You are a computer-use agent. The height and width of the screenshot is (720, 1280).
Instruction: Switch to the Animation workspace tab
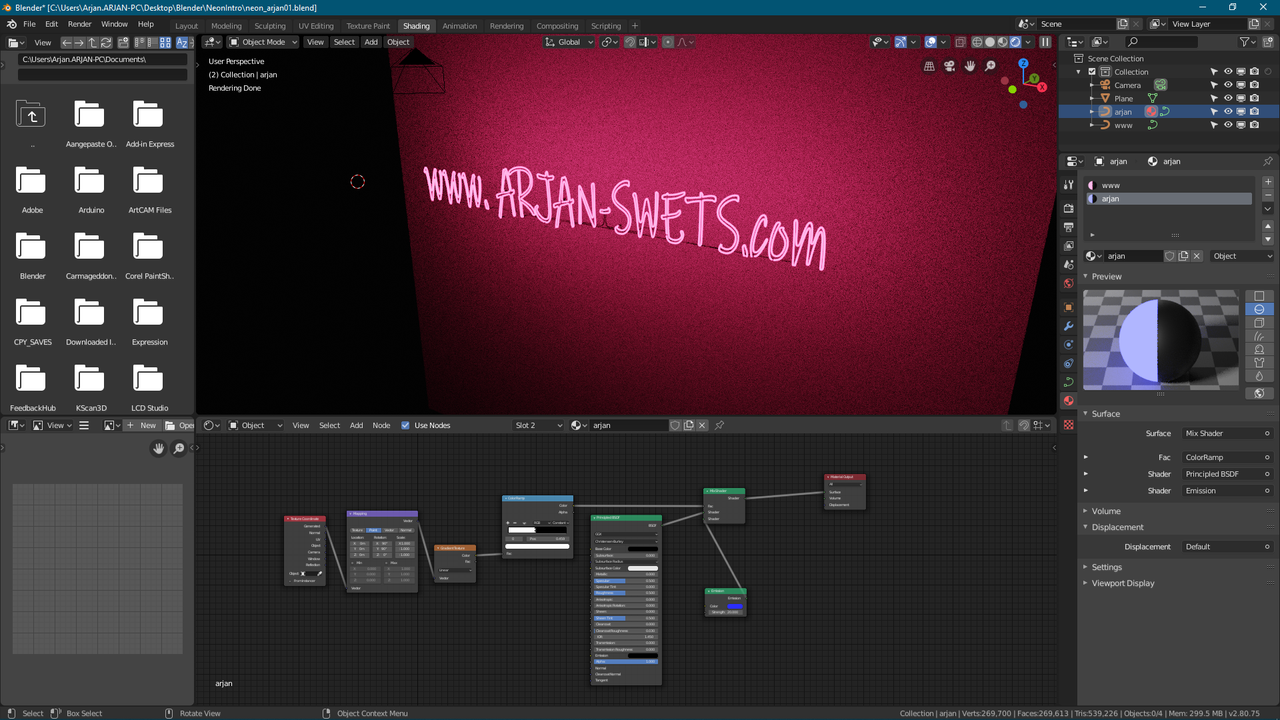tap(460, 26)
